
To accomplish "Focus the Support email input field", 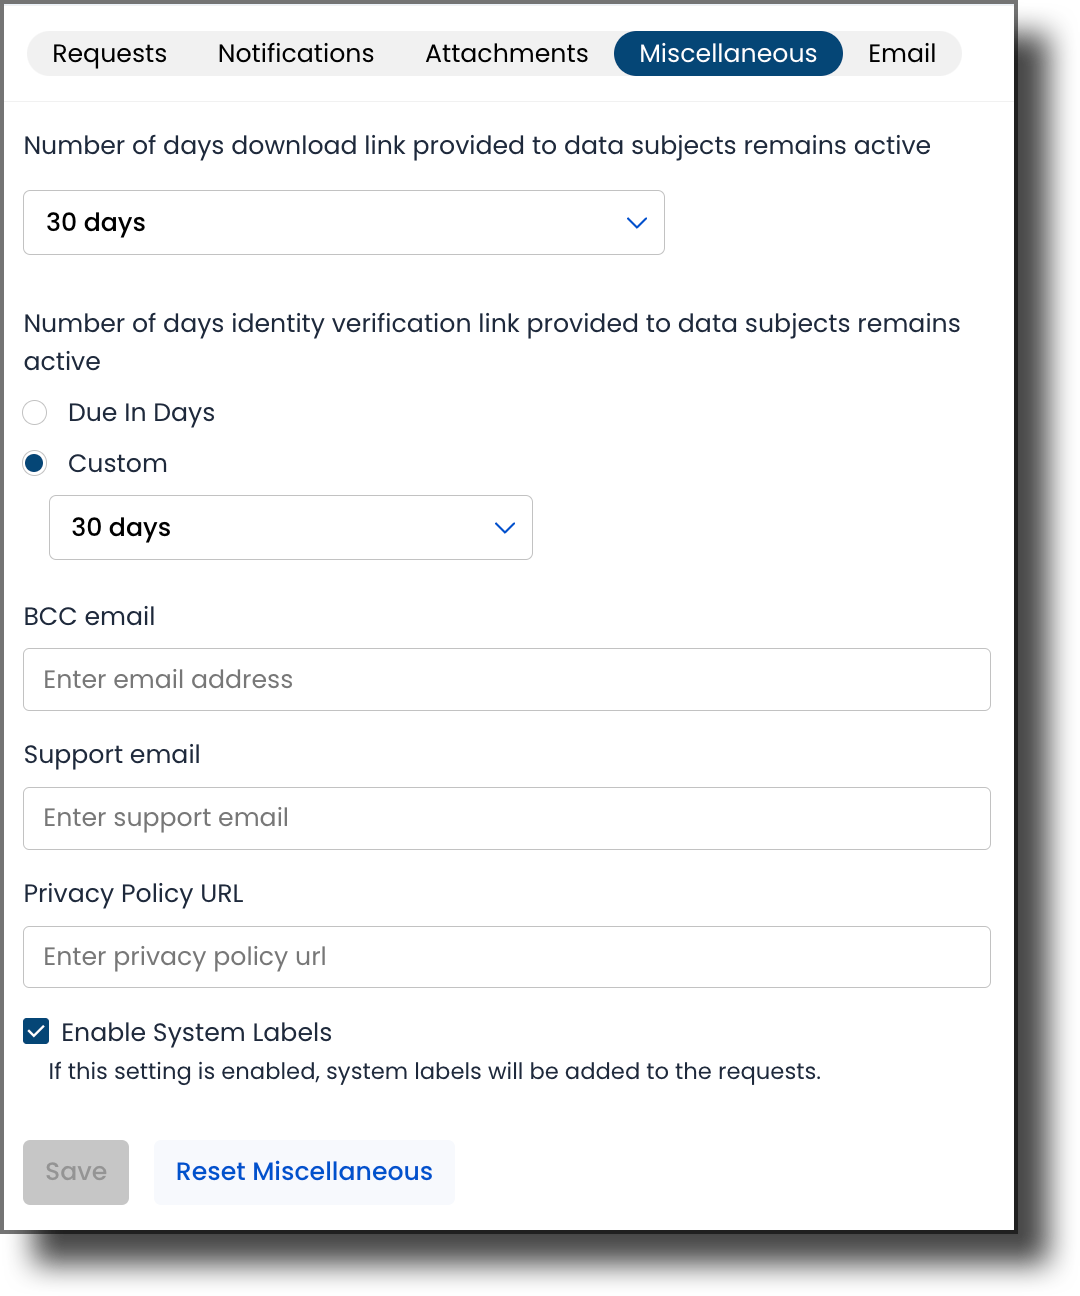I will (506, 818).
